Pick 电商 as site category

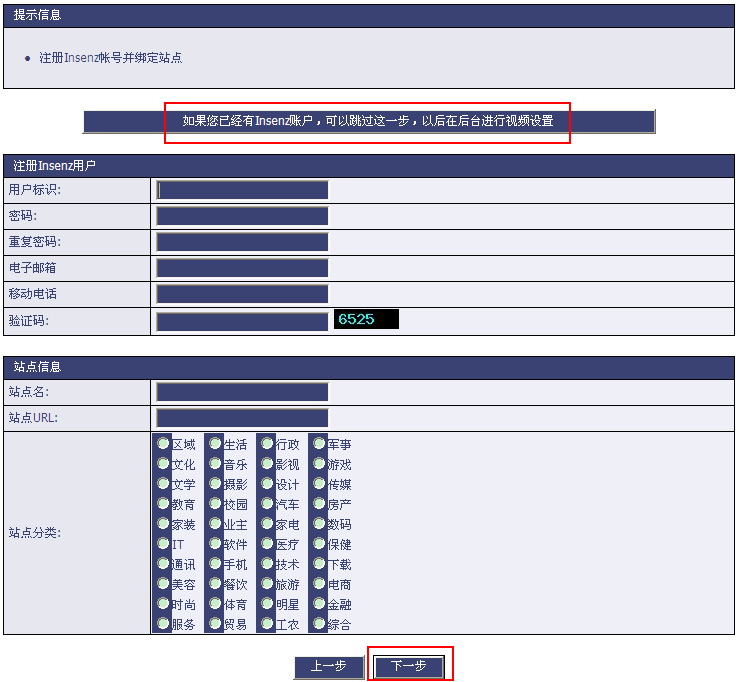point(319,584)
